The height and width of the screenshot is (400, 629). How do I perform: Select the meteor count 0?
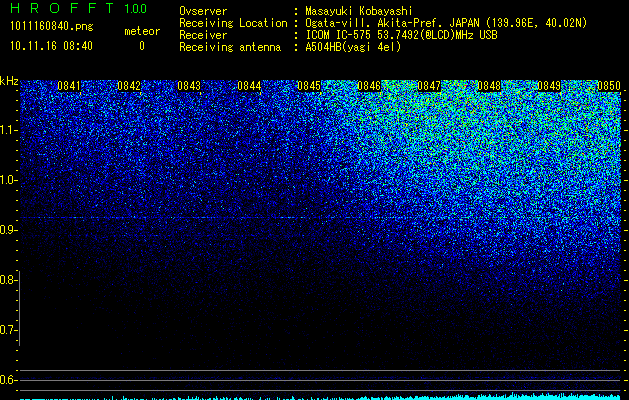[142, 46]
